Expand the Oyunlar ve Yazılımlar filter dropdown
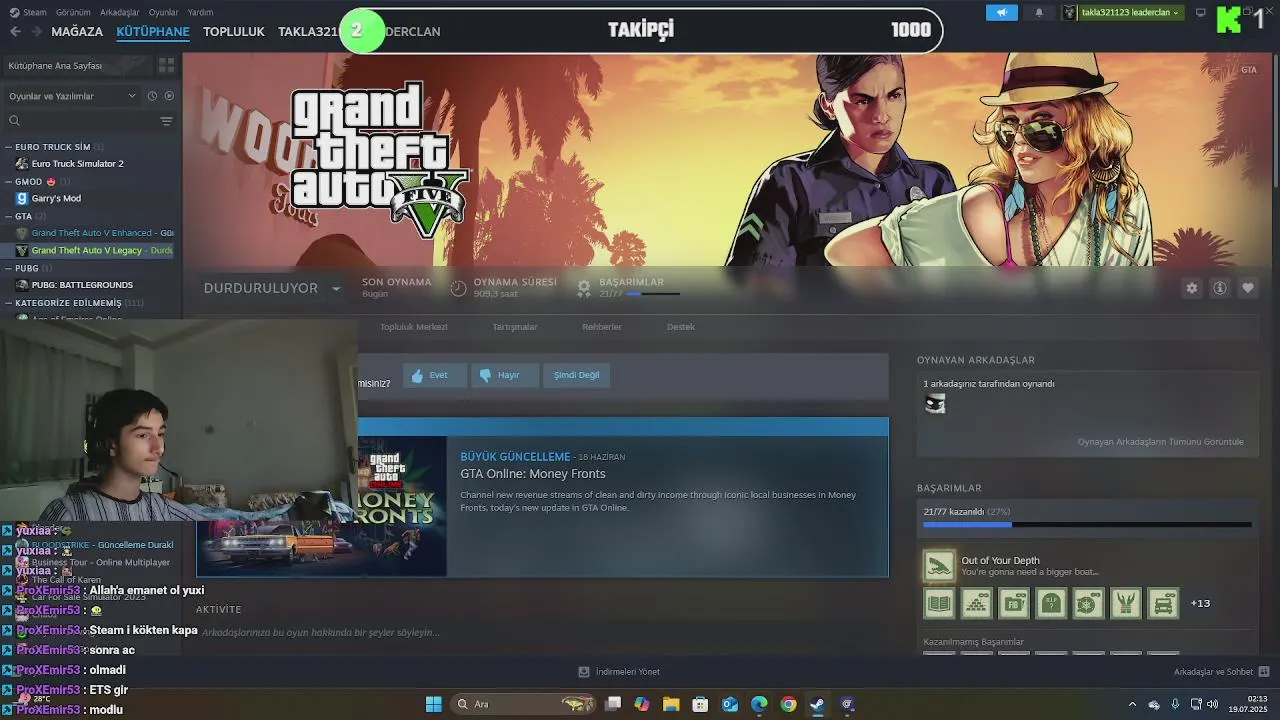 click(x=72, y=96)
